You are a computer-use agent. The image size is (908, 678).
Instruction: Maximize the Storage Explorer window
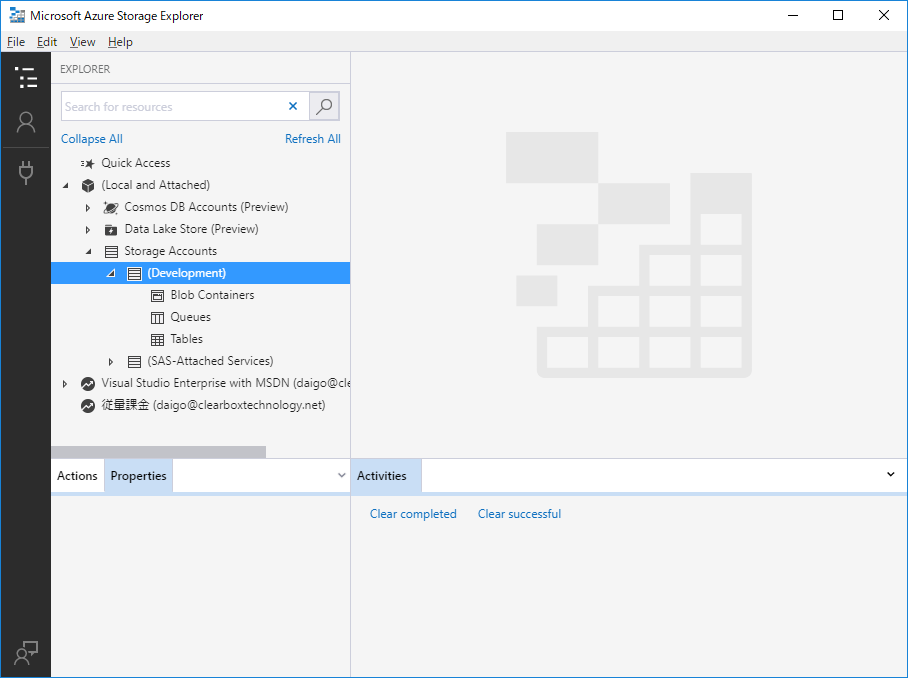(838, 16)
